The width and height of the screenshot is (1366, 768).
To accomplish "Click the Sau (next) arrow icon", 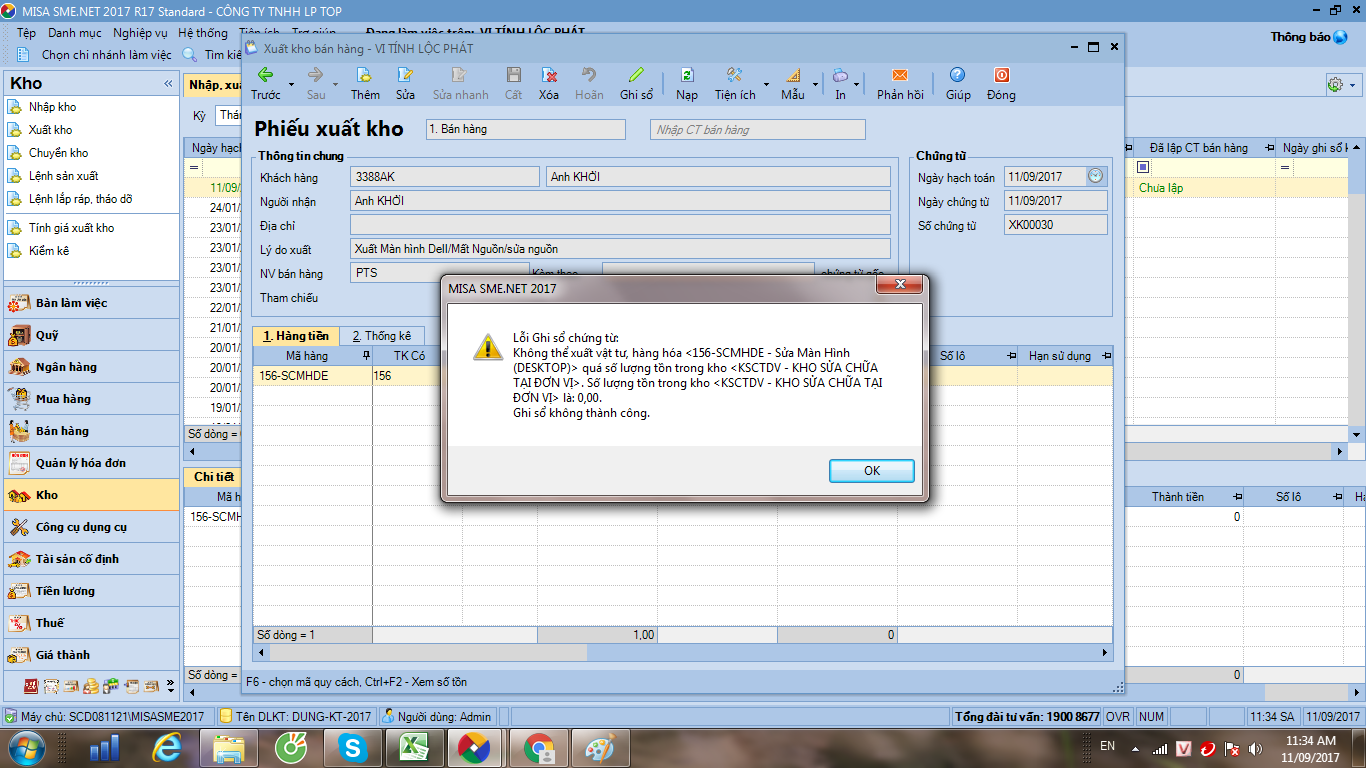I will click(315, 75).
